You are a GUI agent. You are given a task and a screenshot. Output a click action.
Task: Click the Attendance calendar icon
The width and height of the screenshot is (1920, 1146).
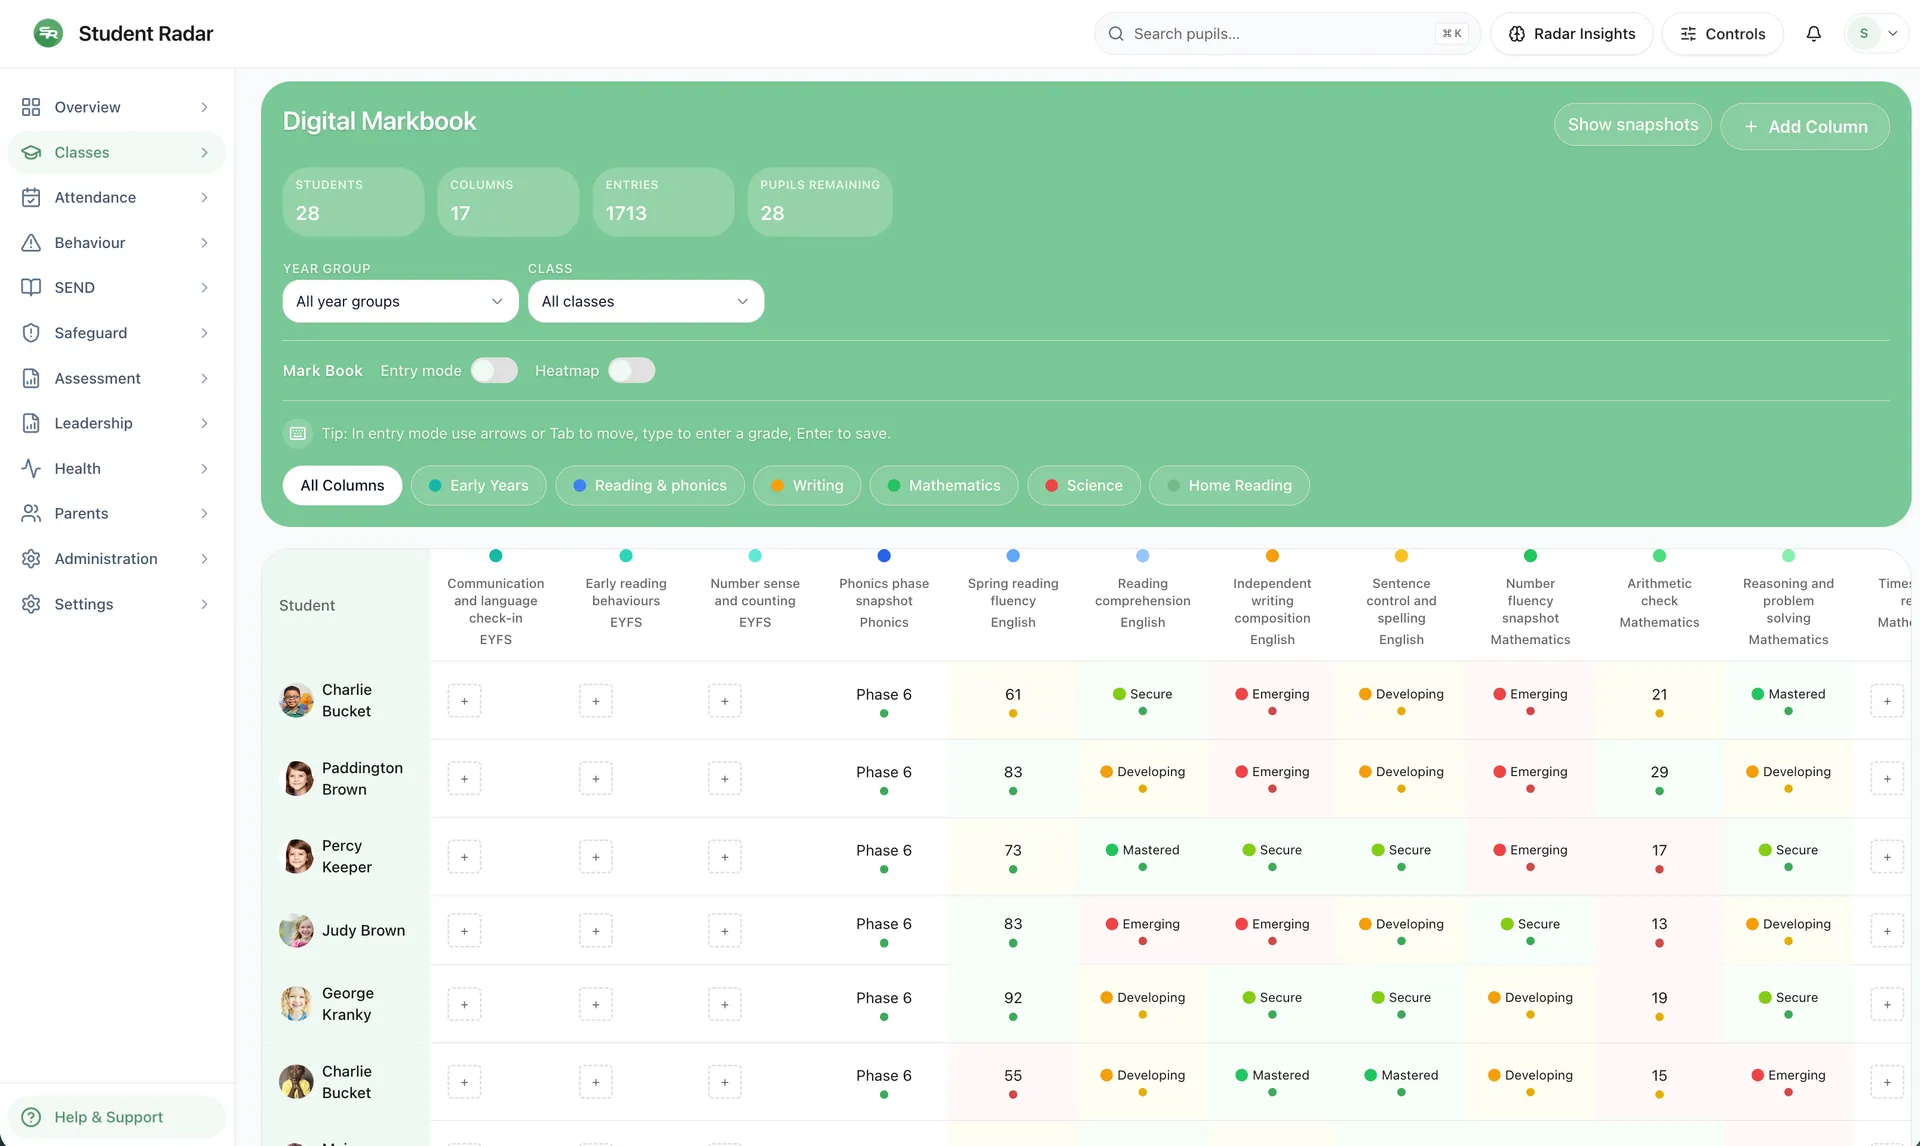click(31, 197)
